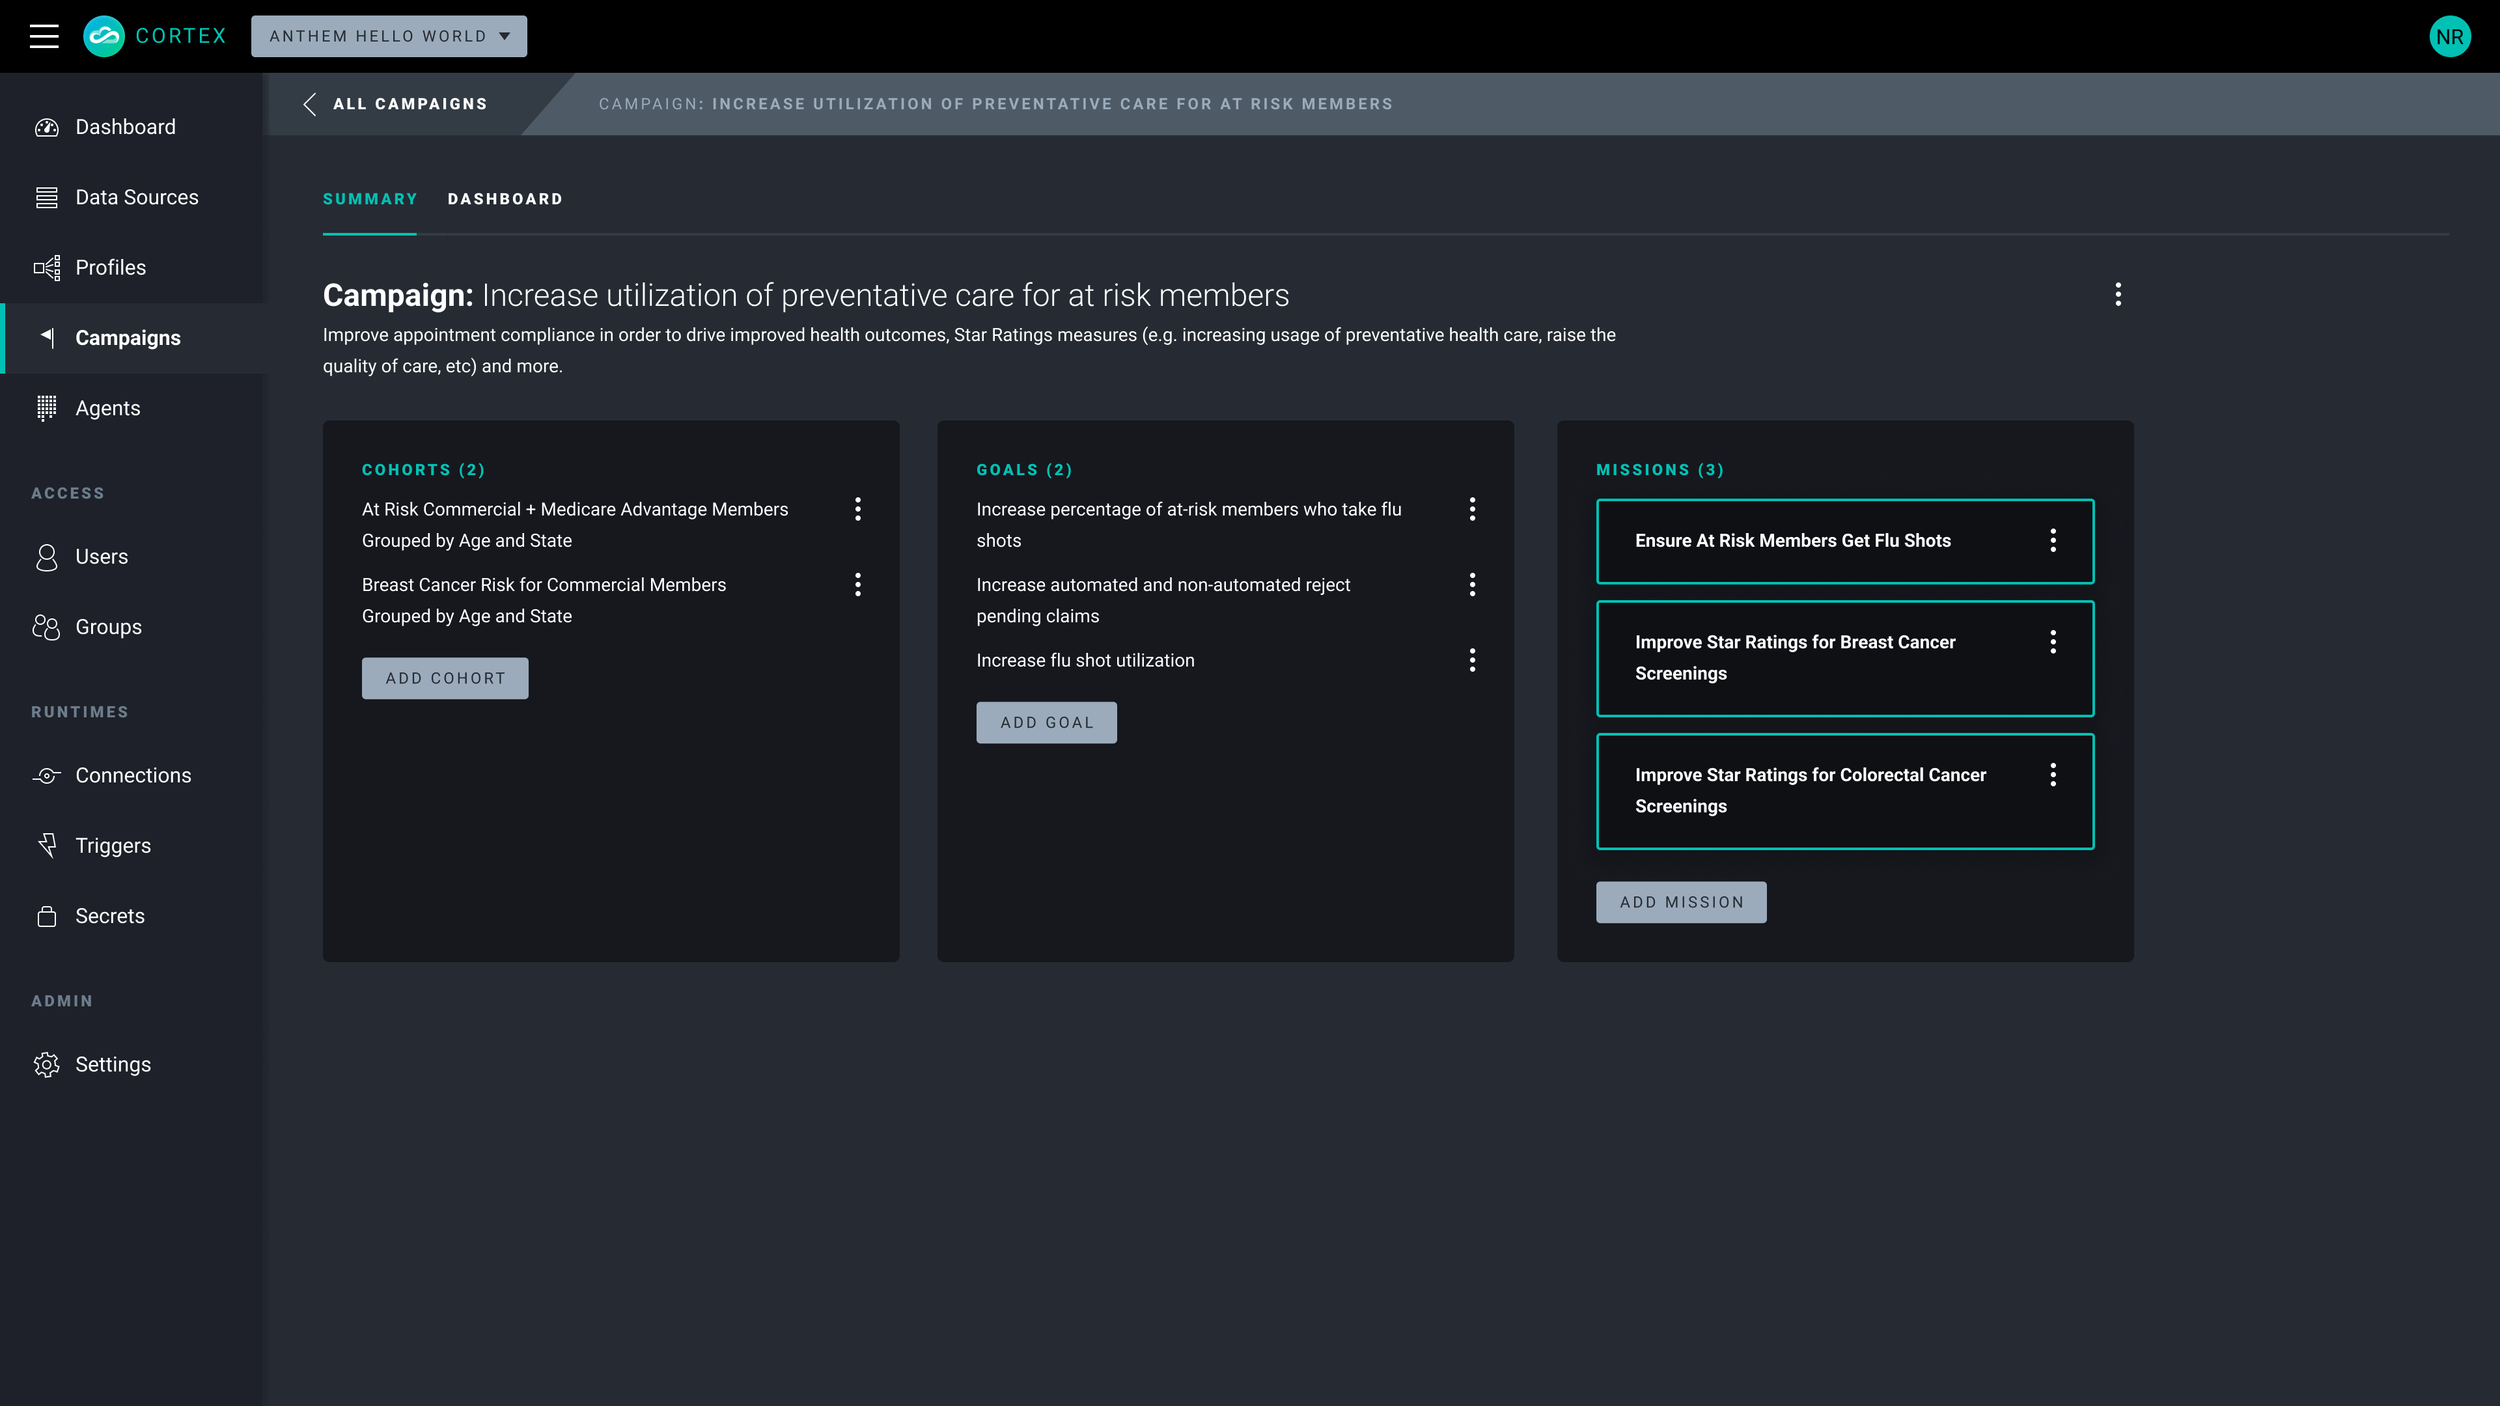Open the Triggers page
Image resolution: width=2500 pixels, height=1406 pixels.
112,846
